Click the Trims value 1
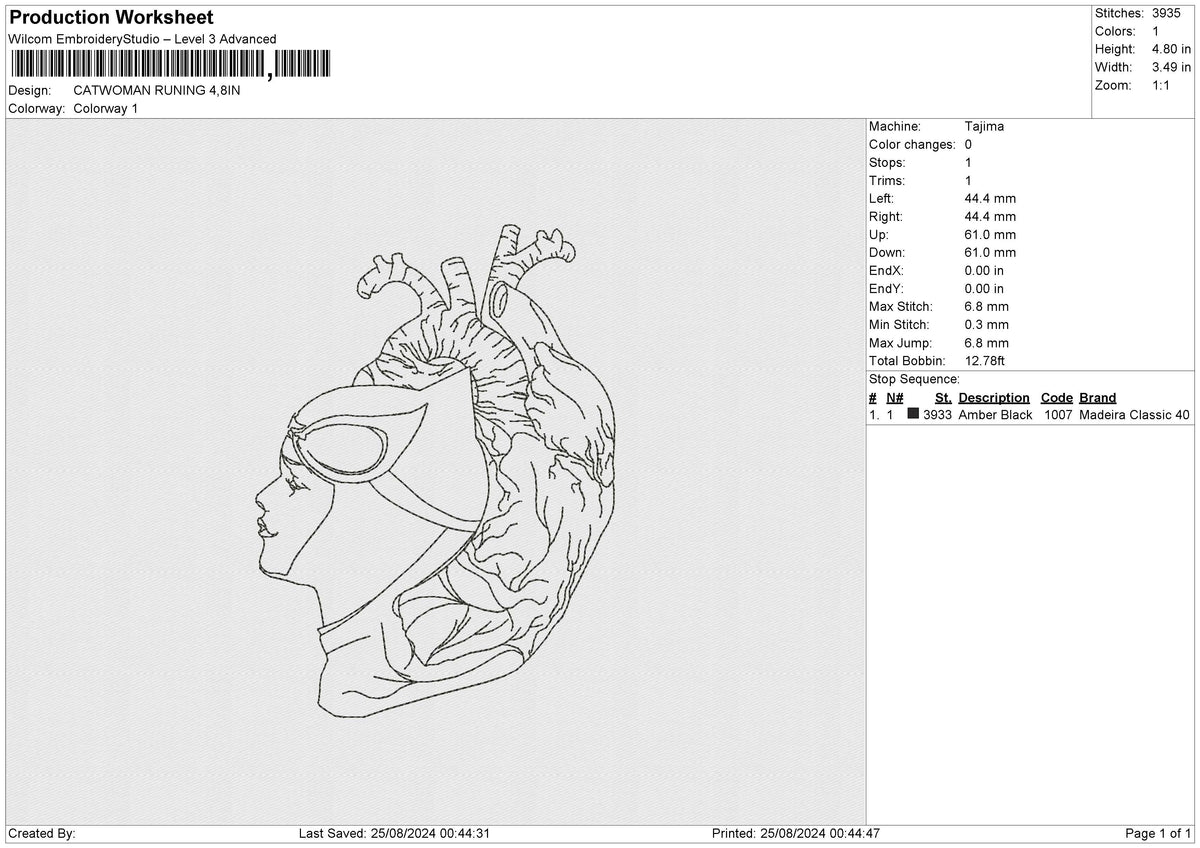Viewport: 1200px width, 848px height. (968, 181)
